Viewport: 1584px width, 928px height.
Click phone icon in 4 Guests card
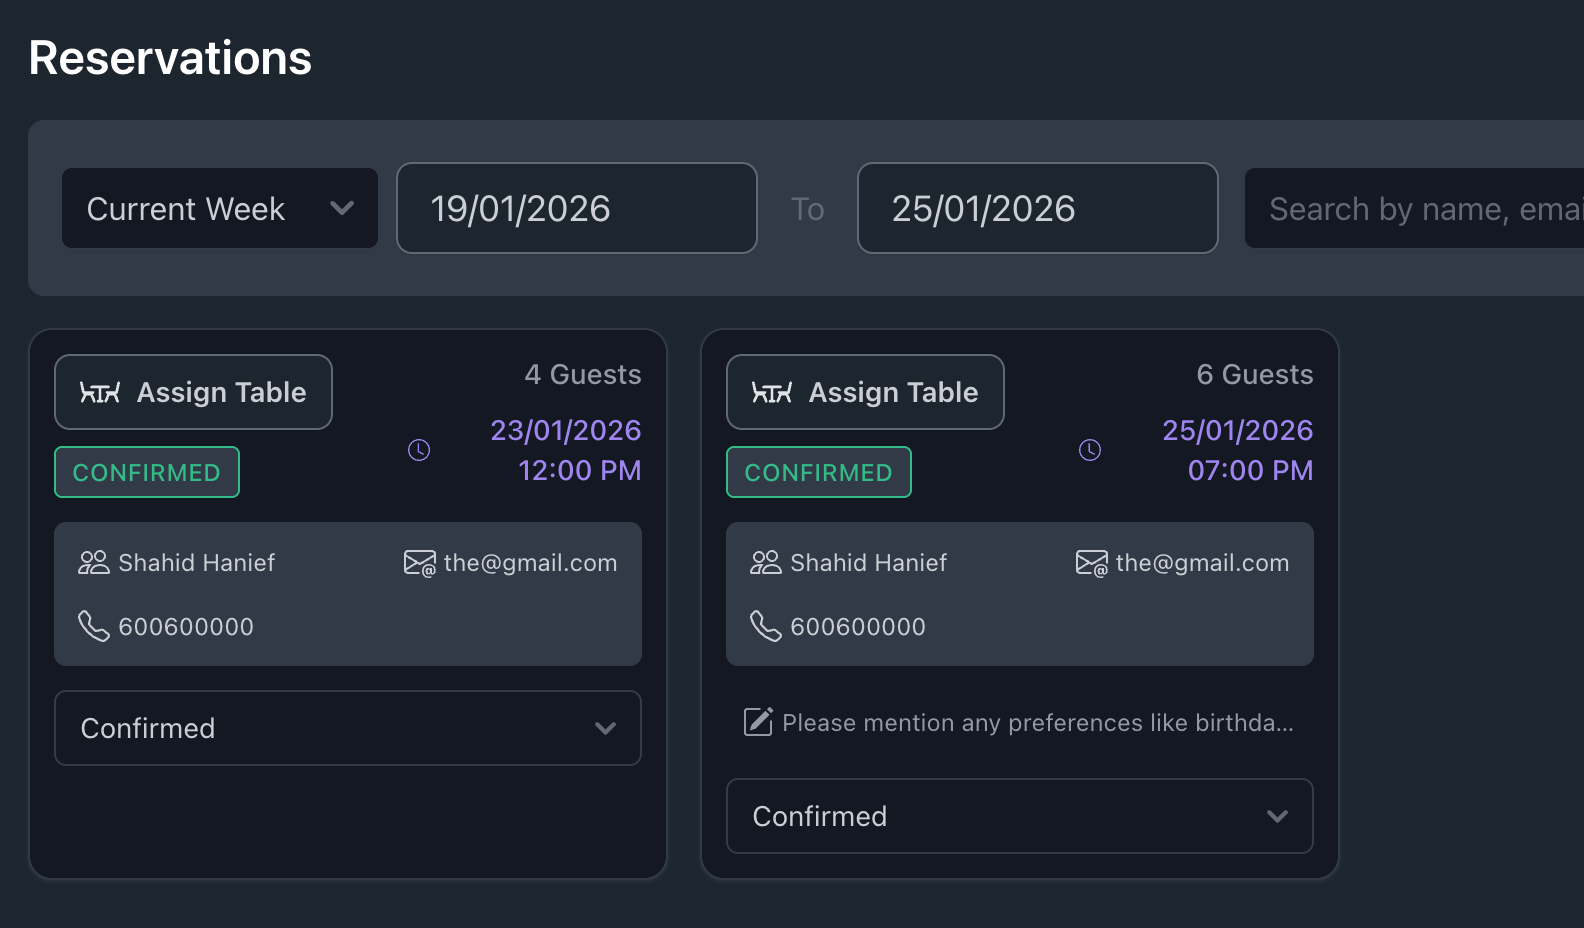click(94, 626)
